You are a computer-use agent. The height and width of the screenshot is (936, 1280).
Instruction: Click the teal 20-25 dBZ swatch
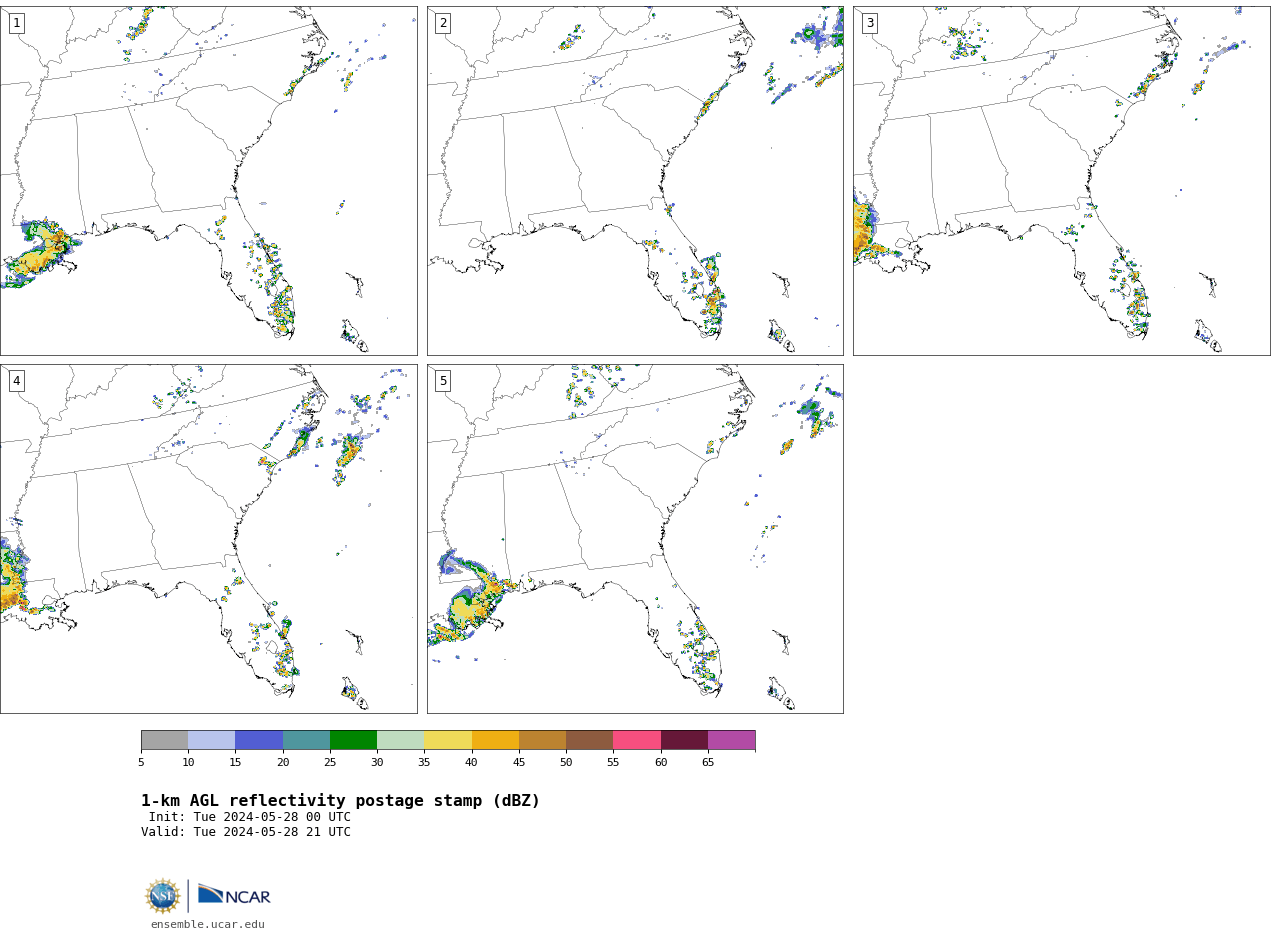point(306,740)
